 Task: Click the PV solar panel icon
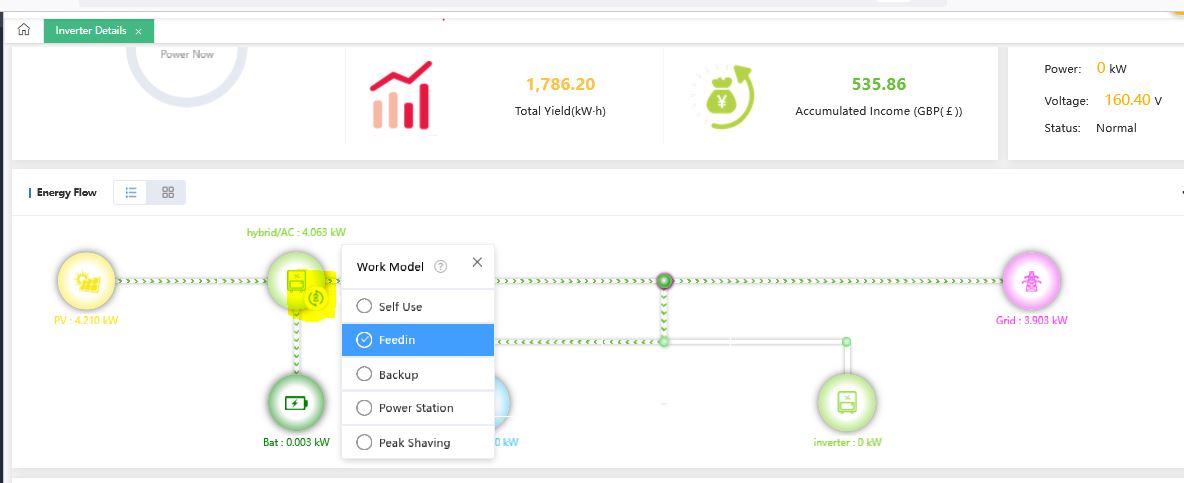86,281
